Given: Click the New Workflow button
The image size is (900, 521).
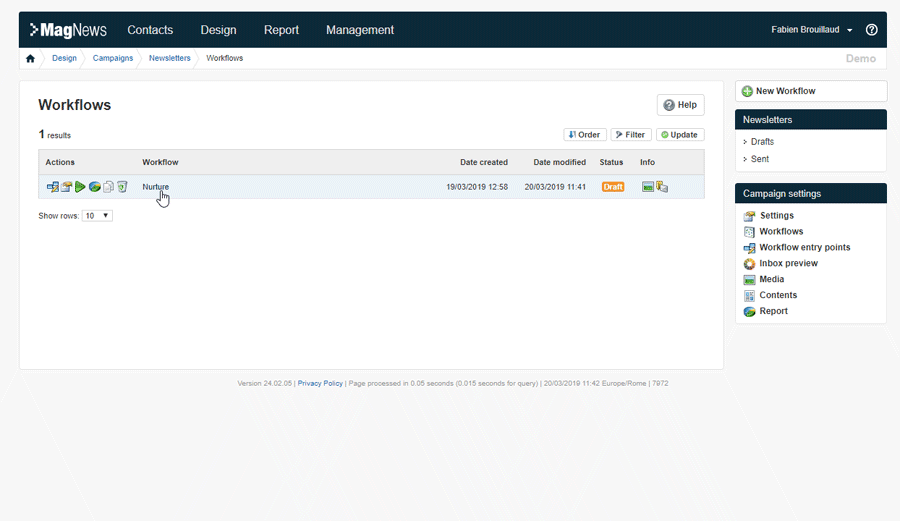Looking at the screenshot, I should 810,91.
